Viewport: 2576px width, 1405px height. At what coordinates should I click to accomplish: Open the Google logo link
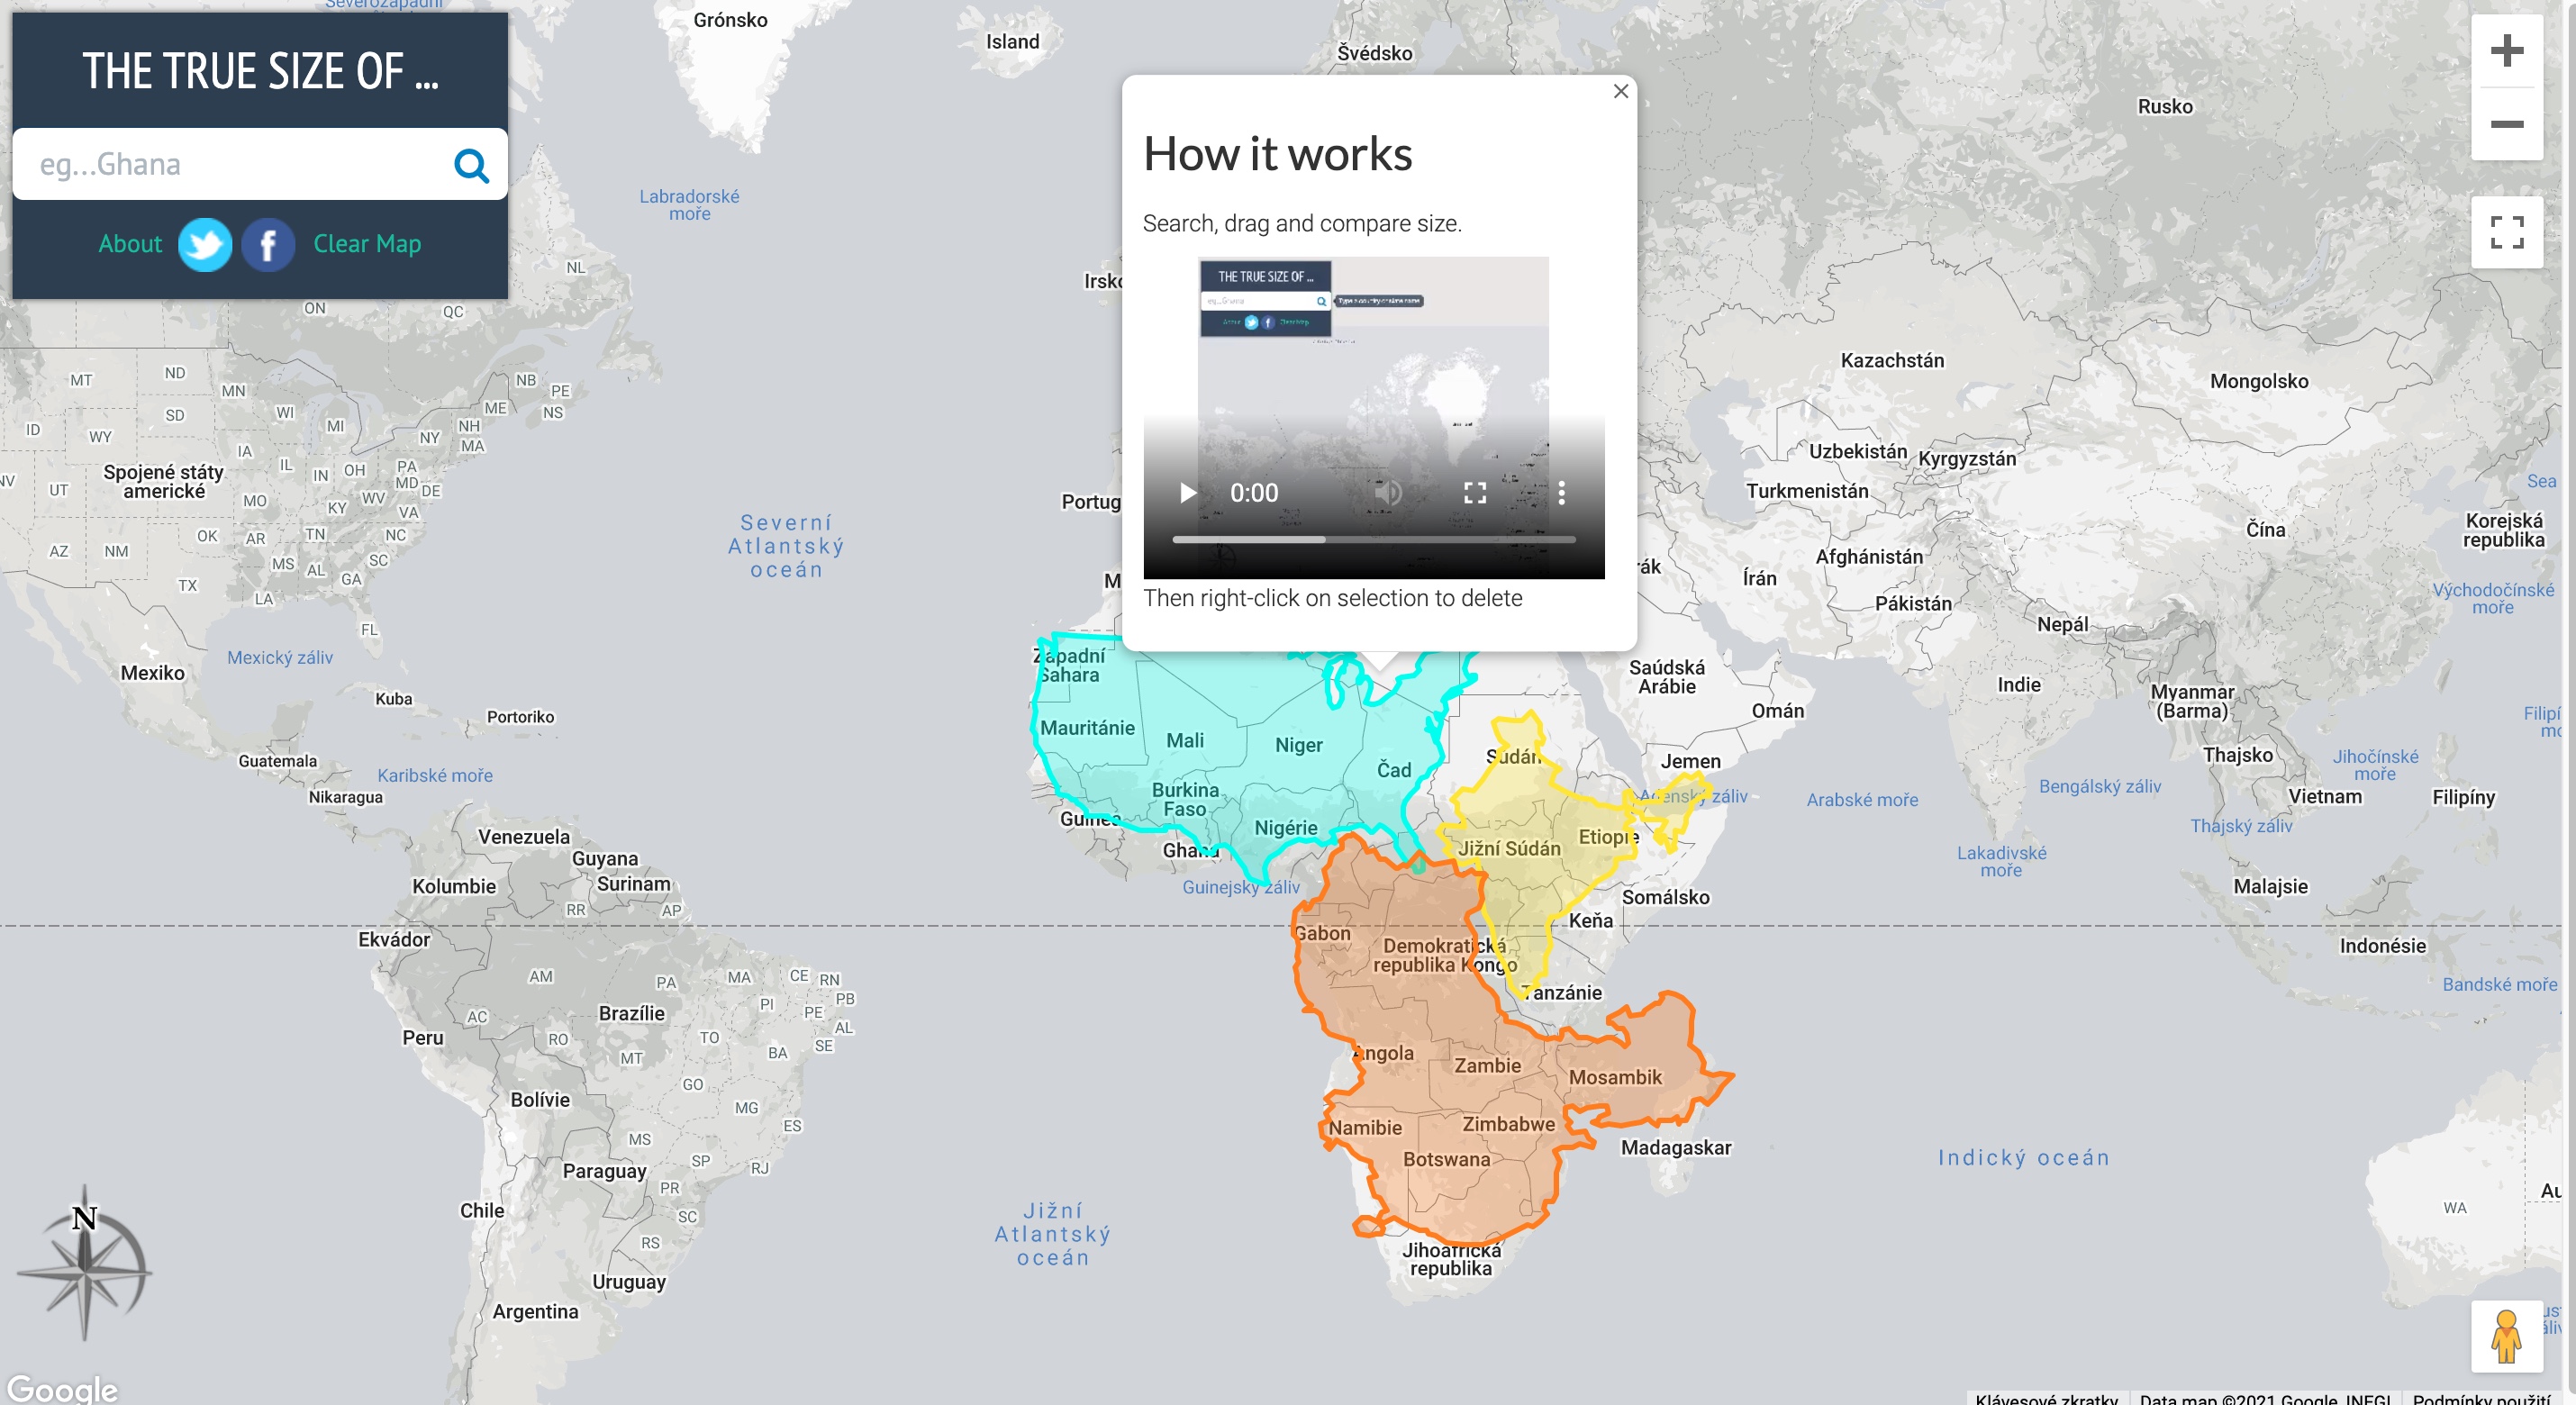62,1388
